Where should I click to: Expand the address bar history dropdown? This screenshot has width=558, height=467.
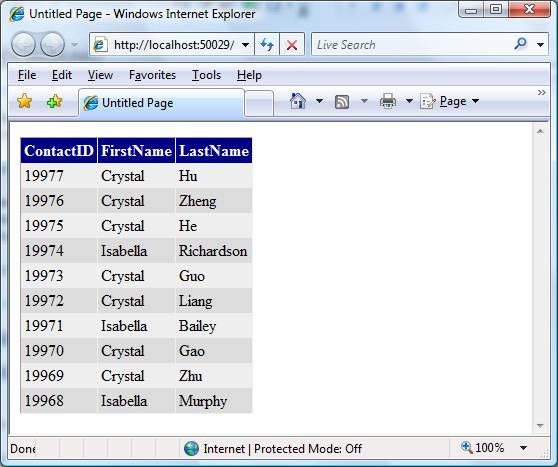(245, 45)
